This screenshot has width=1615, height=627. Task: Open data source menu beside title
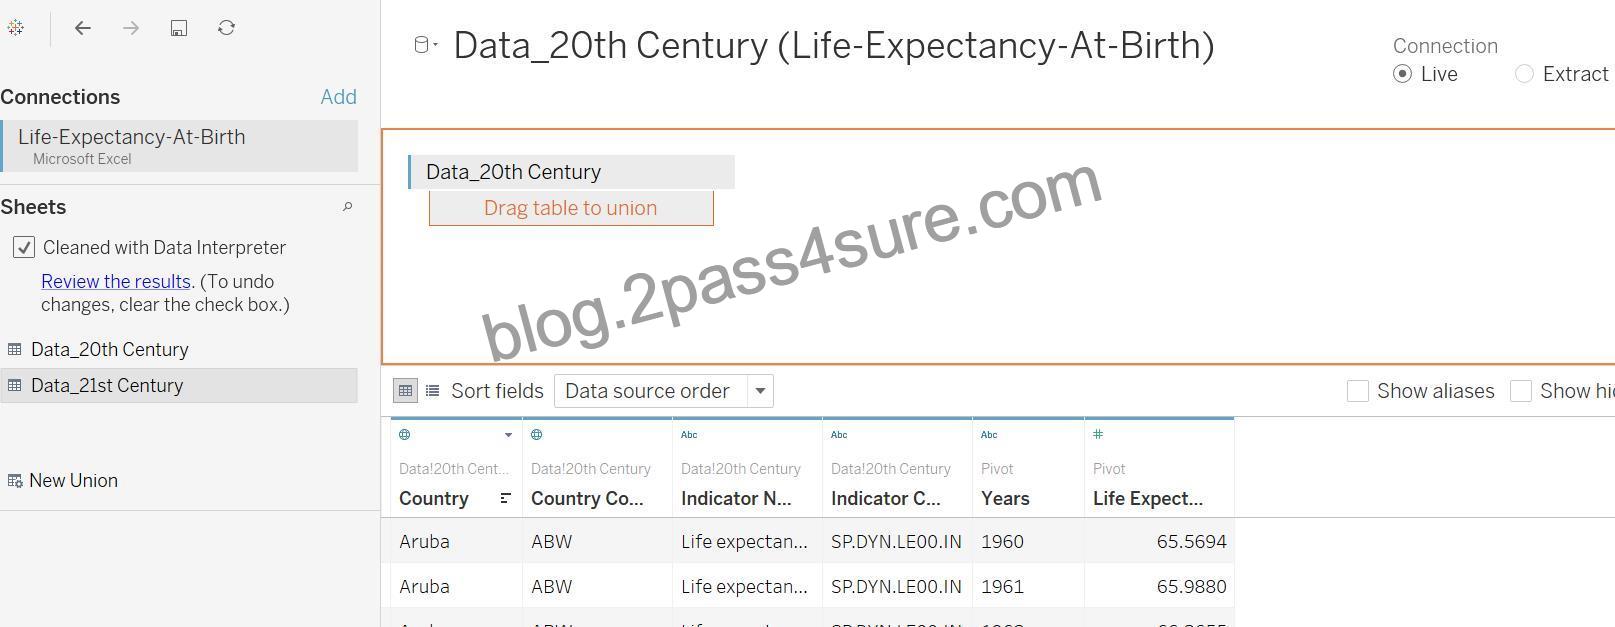[426, 44]
